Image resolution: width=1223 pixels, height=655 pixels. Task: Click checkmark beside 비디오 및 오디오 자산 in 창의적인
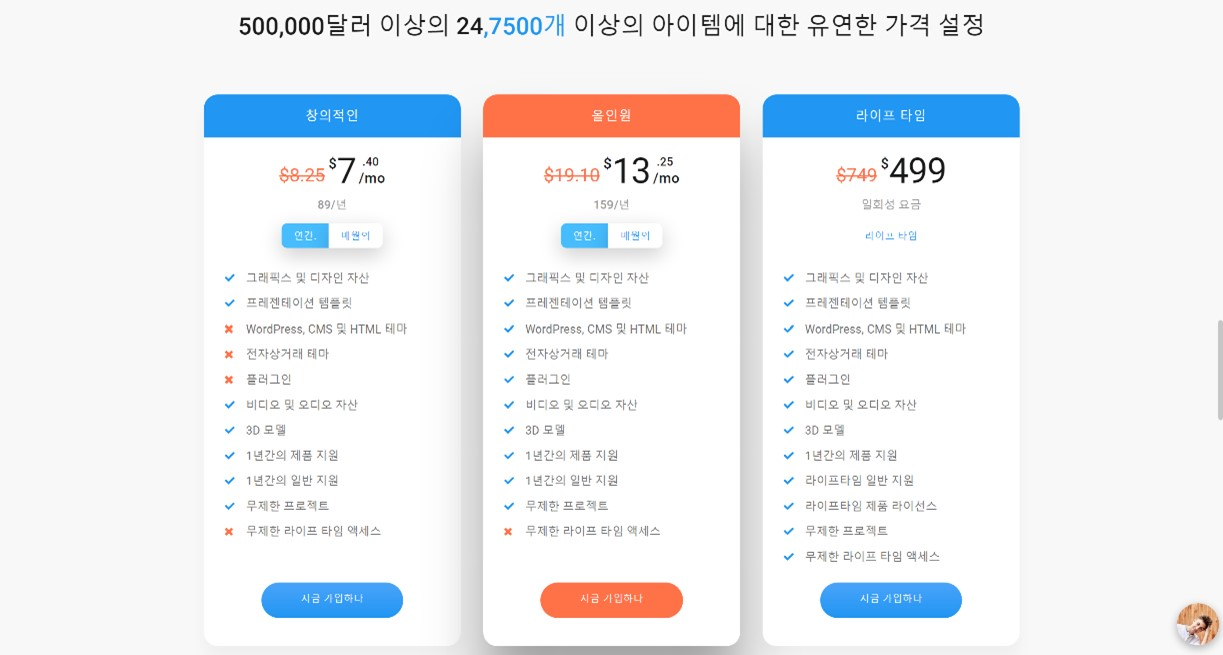pyautogui.click(x=229, y=405)
